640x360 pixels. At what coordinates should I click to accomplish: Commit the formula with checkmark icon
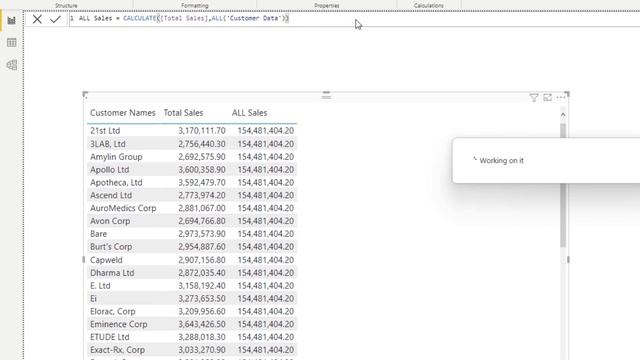56,19
